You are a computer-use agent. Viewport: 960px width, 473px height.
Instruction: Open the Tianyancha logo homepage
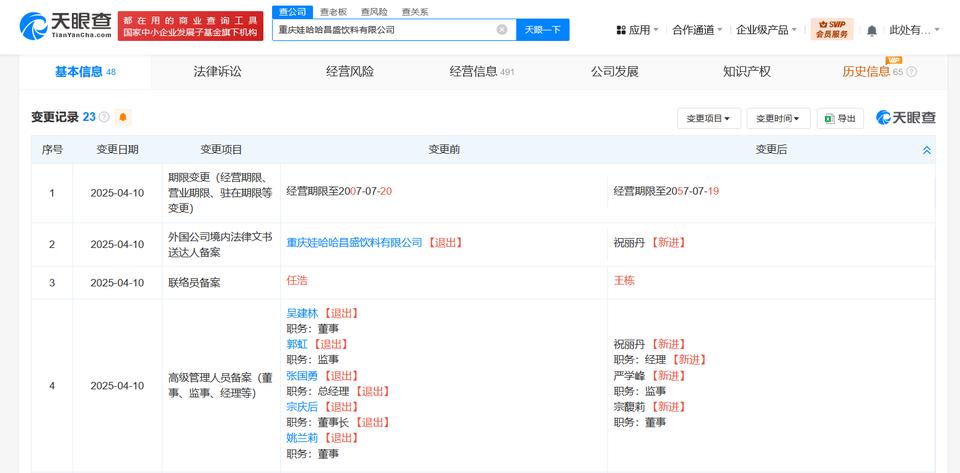coord(66,26)
